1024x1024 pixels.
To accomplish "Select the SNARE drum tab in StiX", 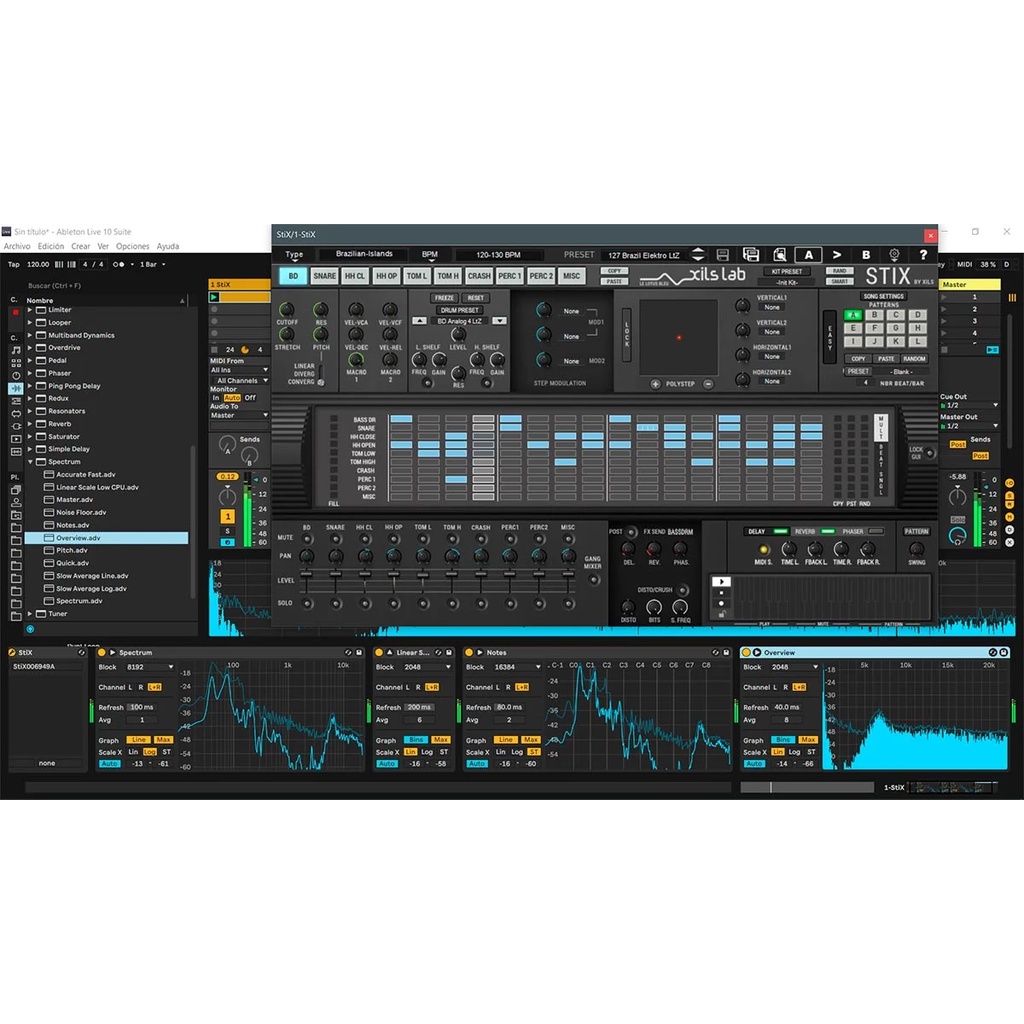I will pos(324,276).
